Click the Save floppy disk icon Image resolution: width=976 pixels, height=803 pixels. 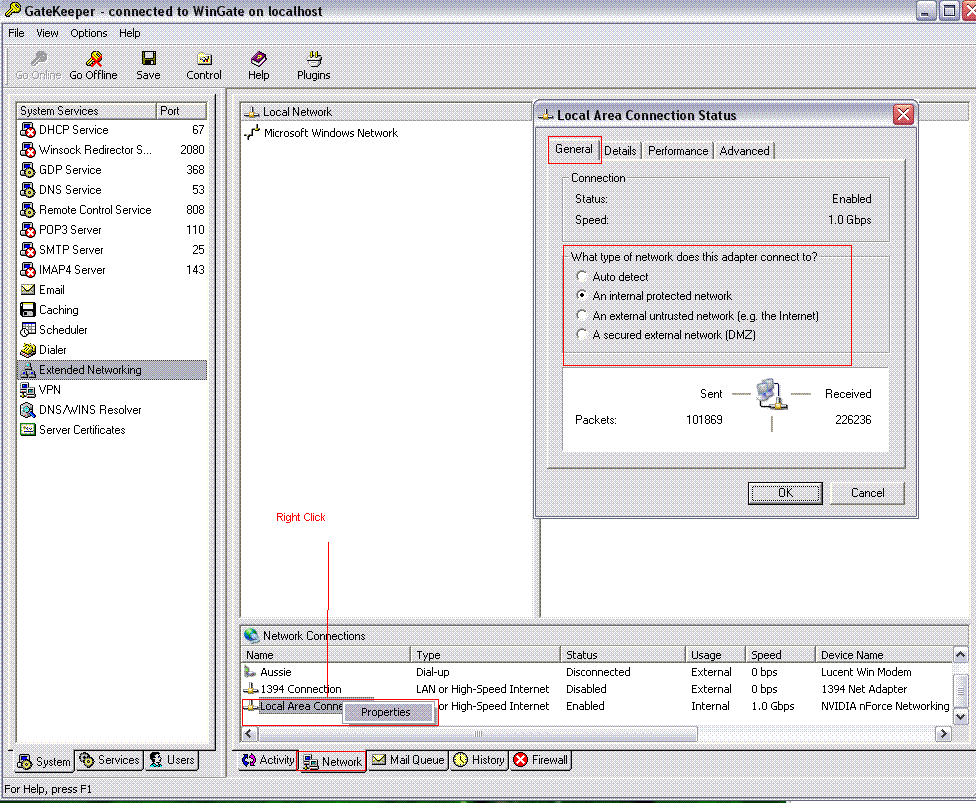click(x=148, y=59)
